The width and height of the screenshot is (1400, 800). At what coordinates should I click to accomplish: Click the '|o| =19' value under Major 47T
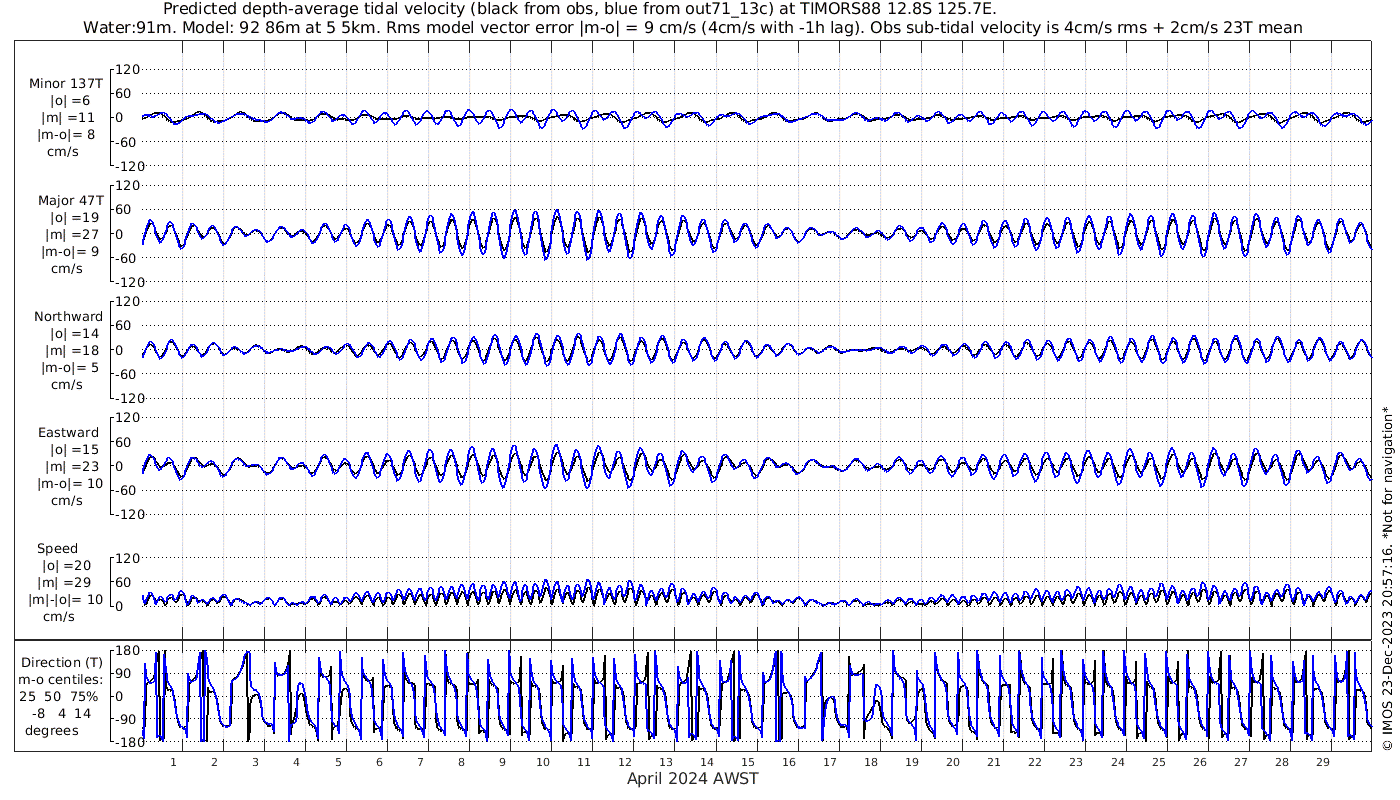[x=74, y=218]
